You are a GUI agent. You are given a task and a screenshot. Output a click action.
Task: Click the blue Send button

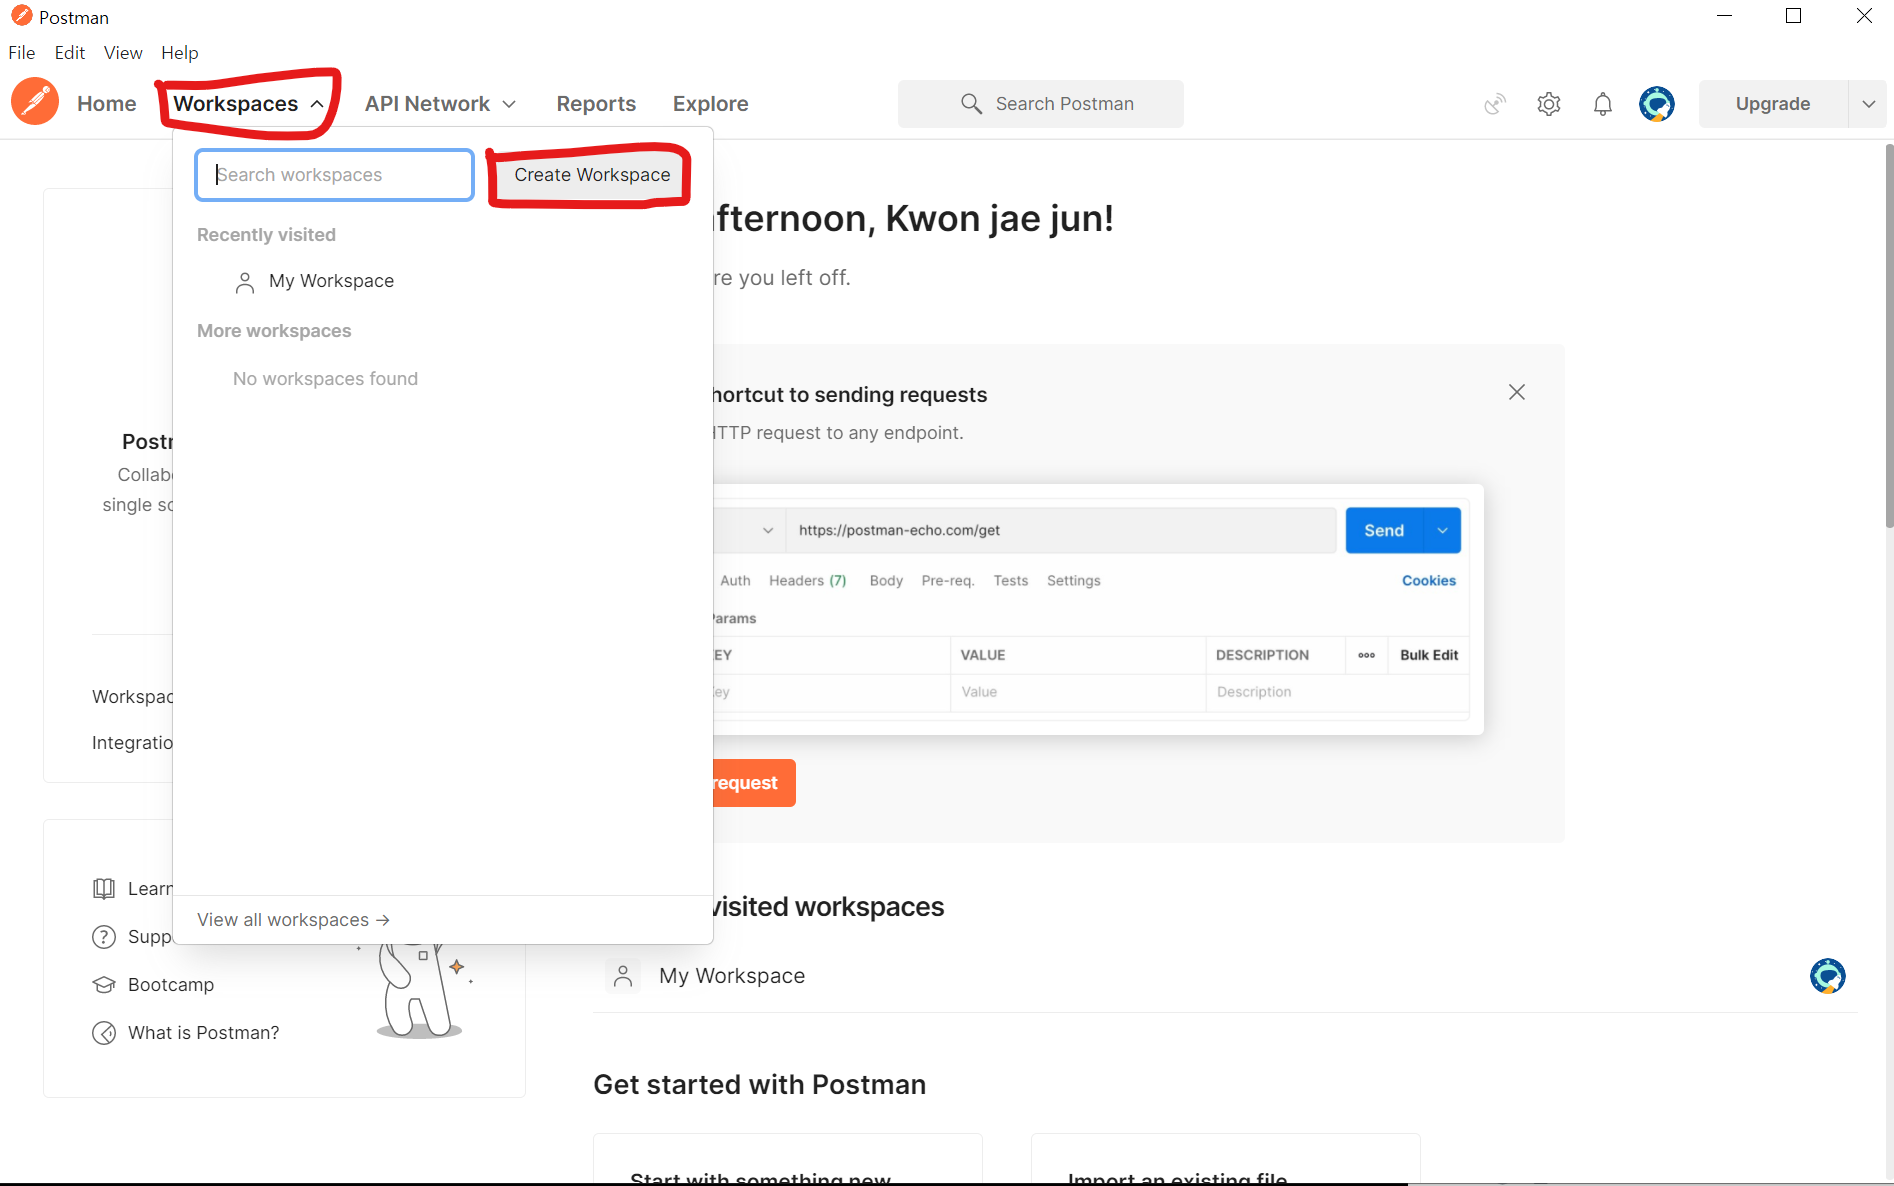1384,530
